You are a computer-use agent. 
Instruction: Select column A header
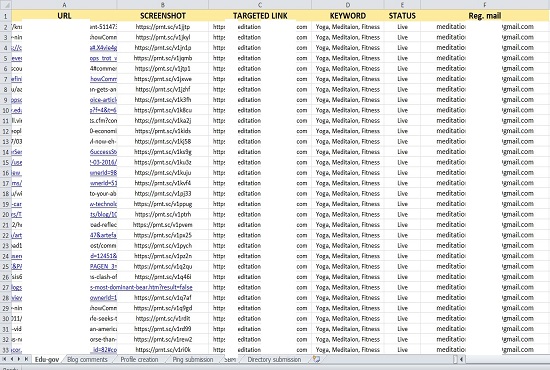(x=64, y=5)
